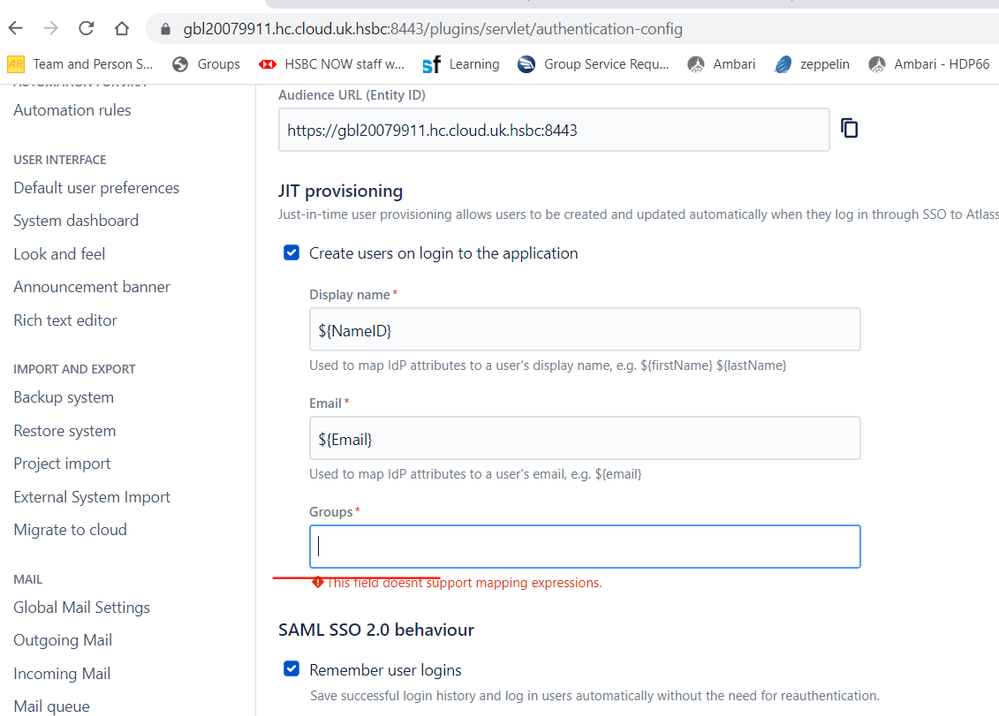
Task: Click Display name helper text
Action: click(x=548, y=366)
